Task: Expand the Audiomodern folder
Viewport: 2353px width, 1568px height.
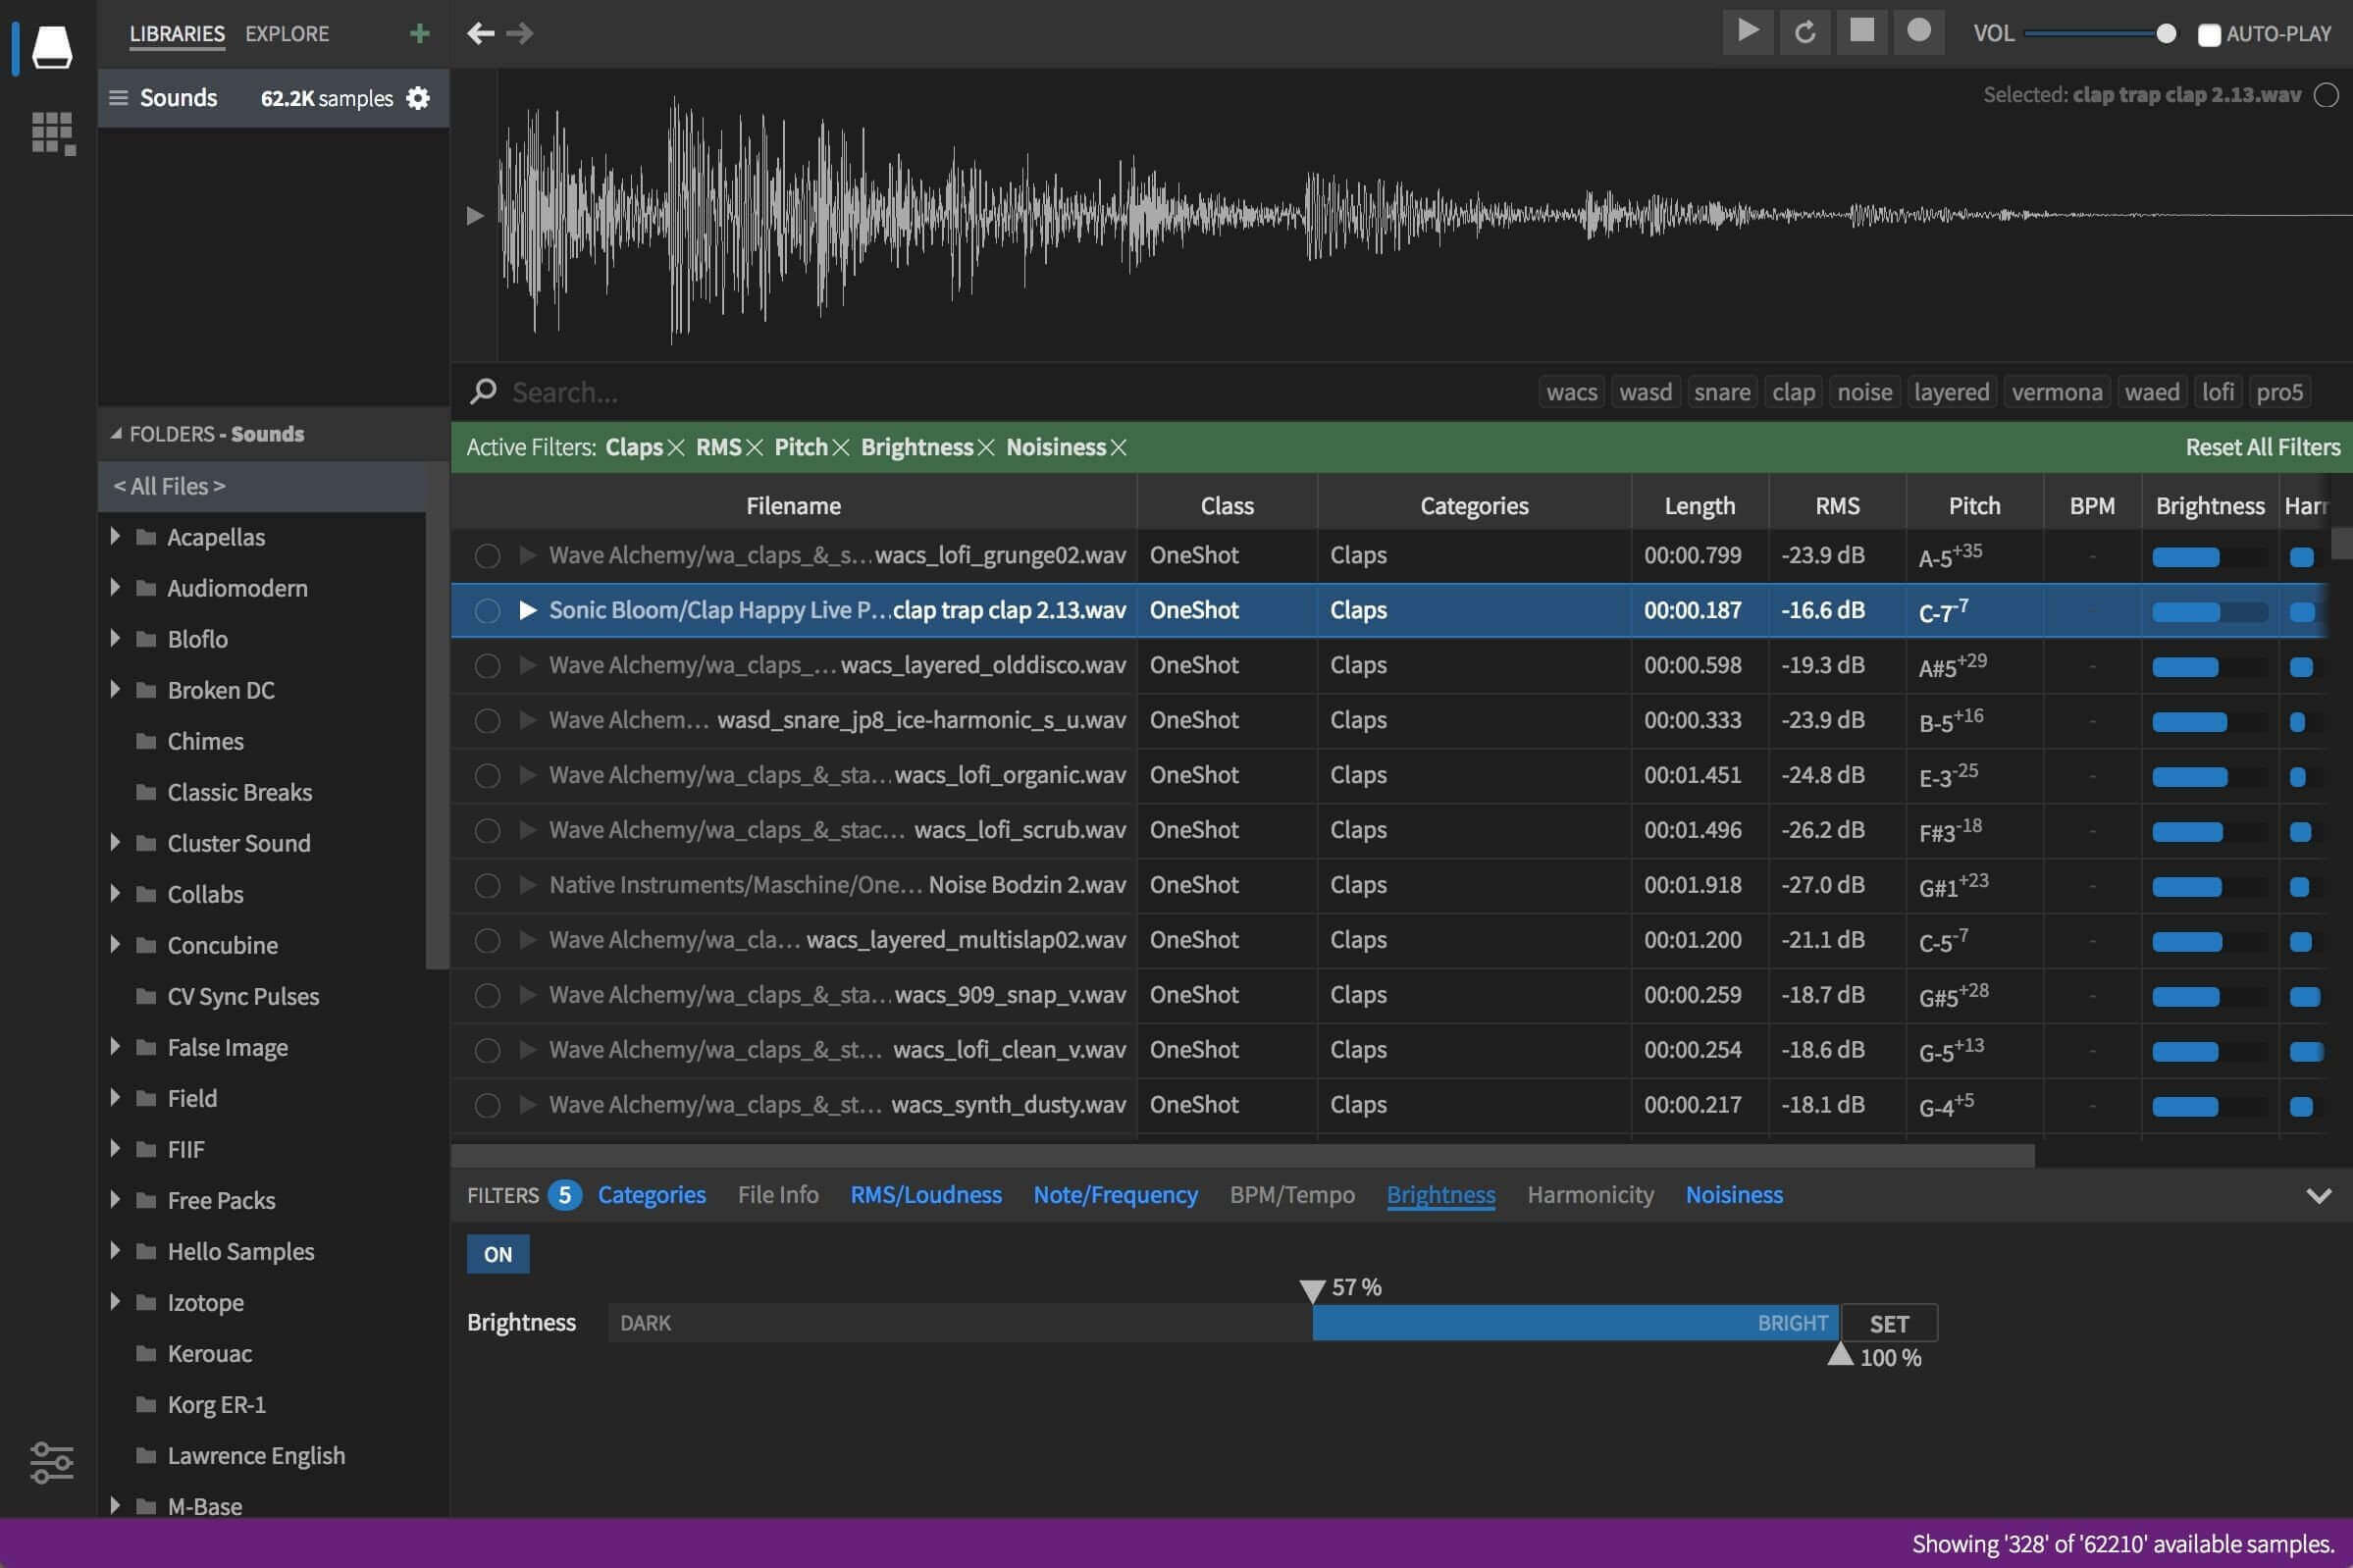Action: click(x=115, y=588)
